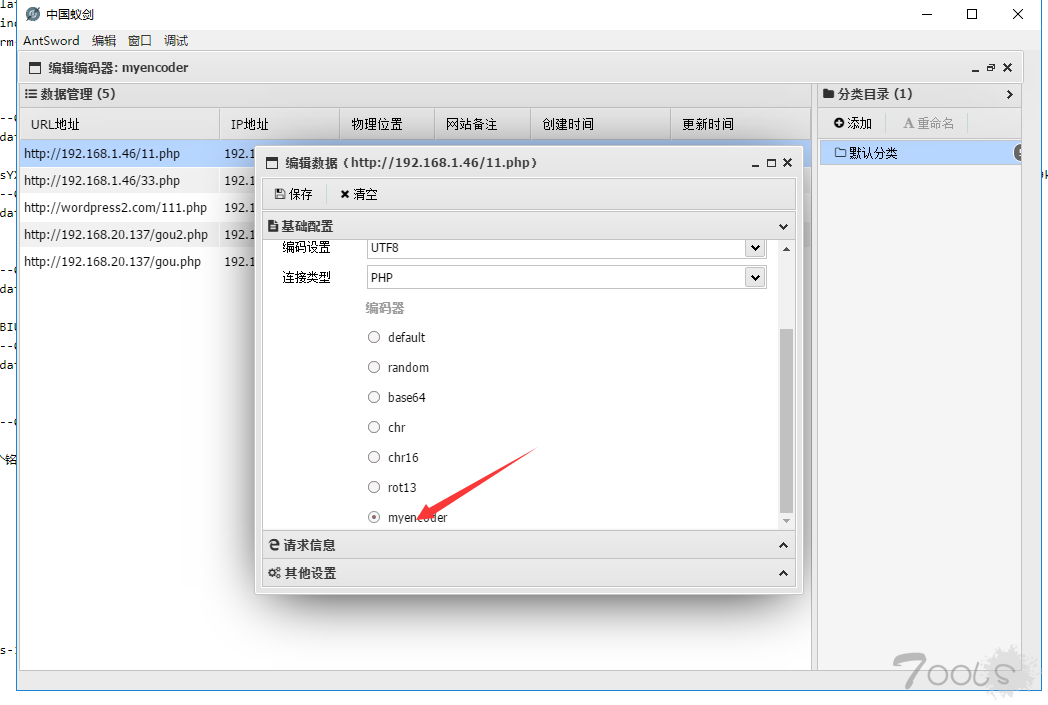This screenshot has width=1048, height=705.
Task: Click the URL地址 column header
Action: [x=120, y=124]
